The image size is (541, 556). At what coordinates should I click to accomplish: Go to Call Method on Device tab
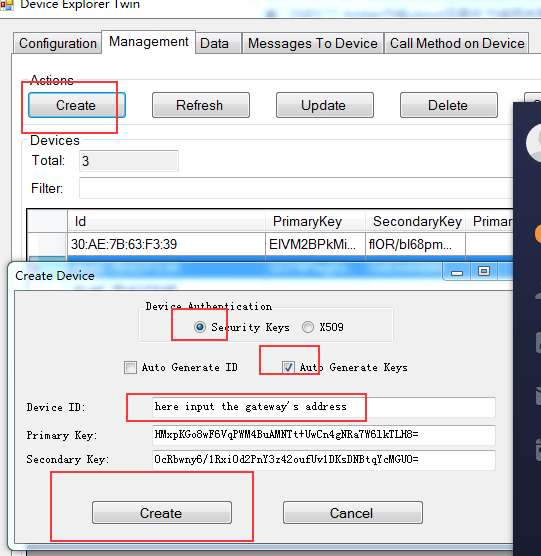[x=457, y=43]
